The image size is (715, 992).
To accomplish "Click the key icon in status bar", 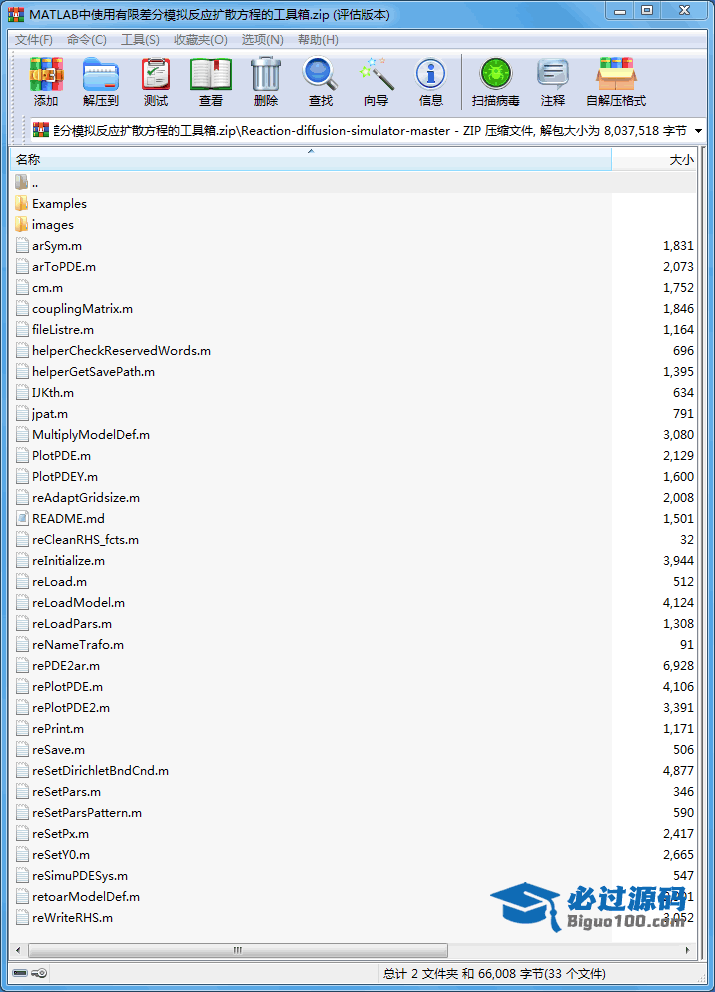I will click(39, 973).
